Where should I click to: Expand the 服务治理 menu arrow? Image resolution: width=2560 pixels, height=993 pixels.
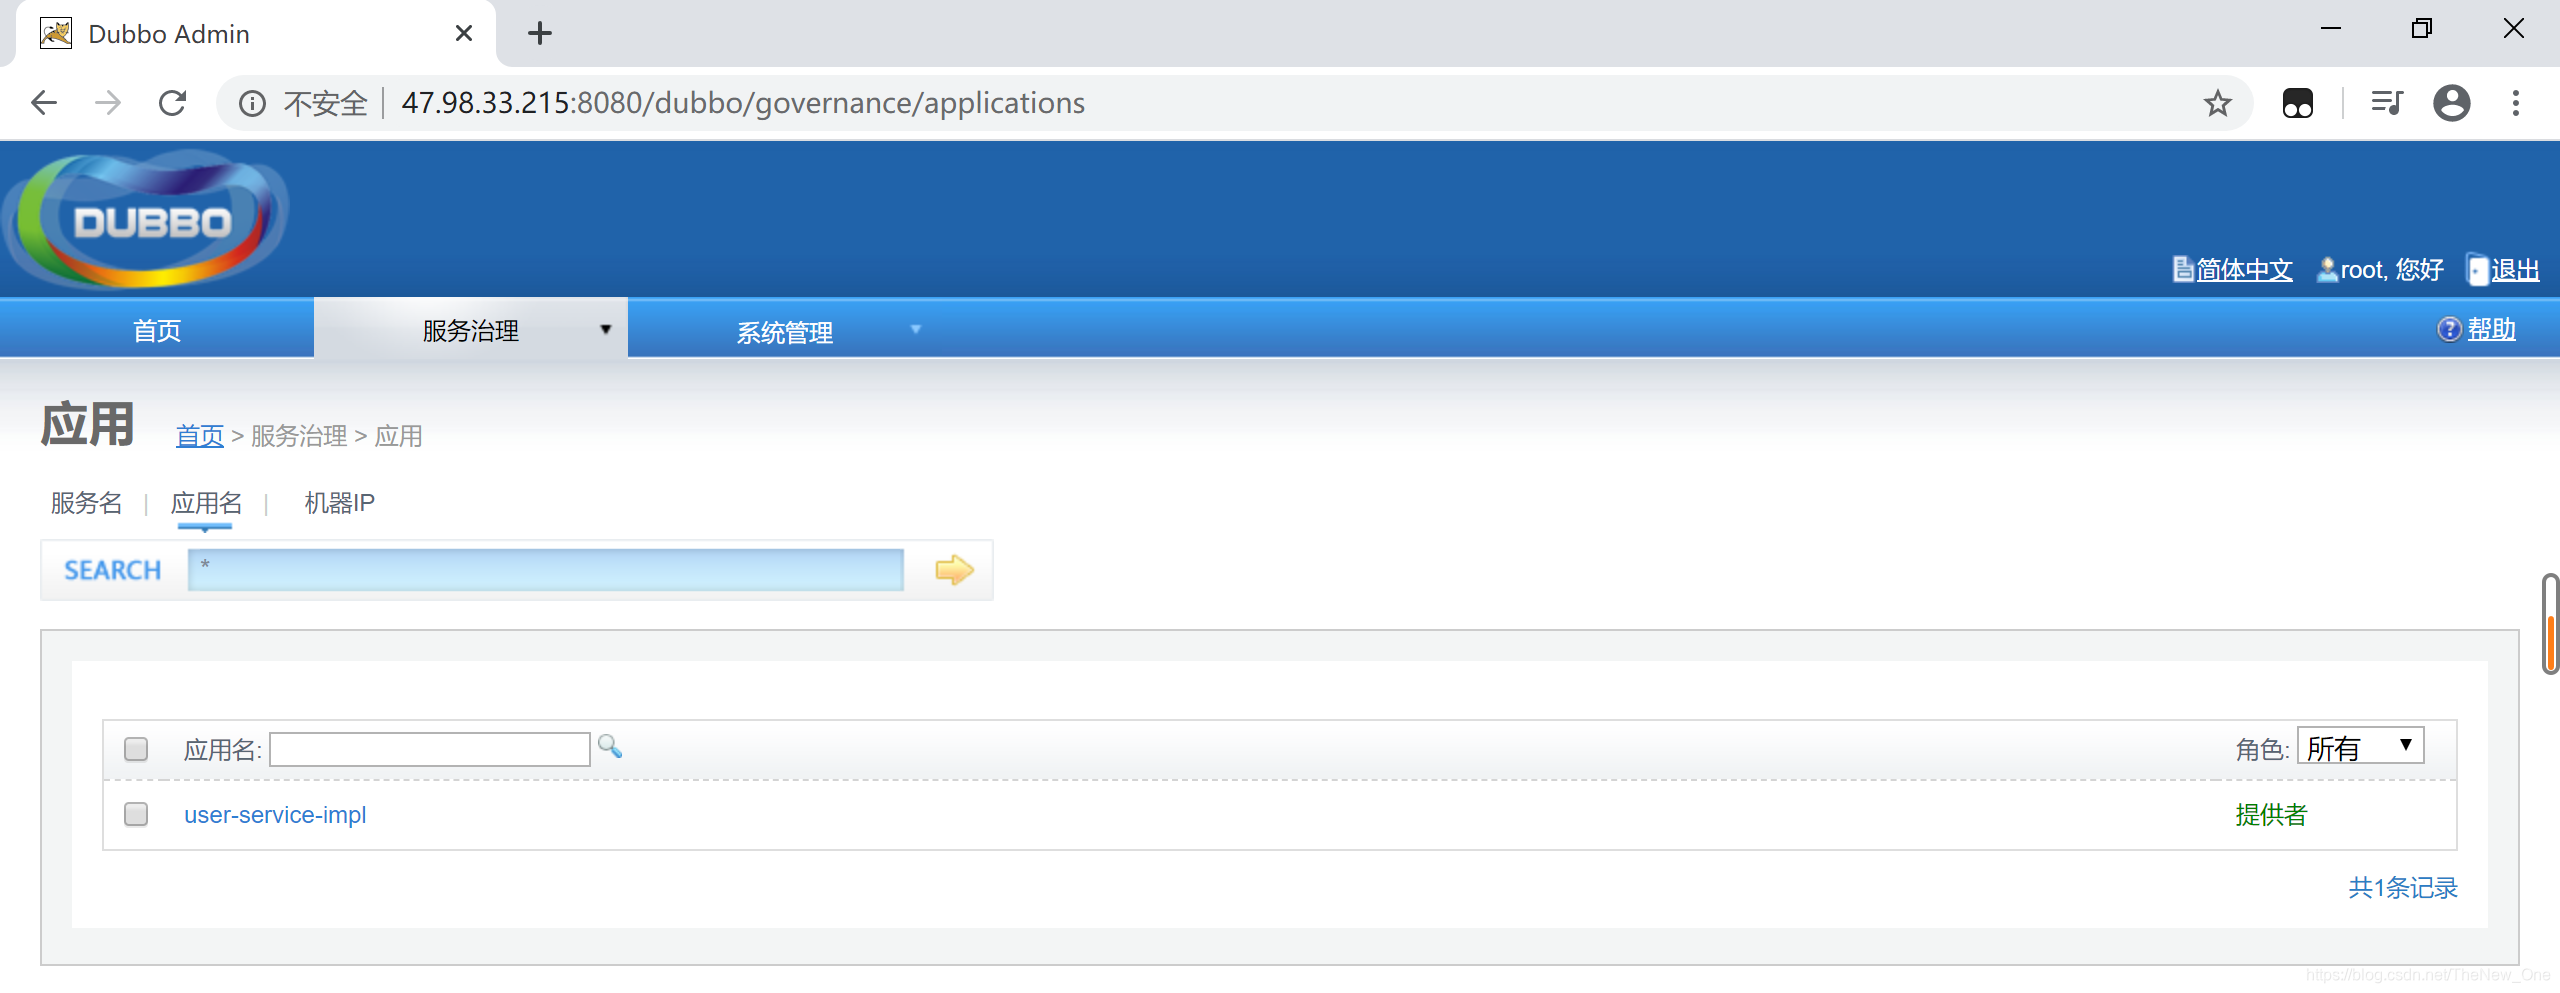[x=605, y=330]
